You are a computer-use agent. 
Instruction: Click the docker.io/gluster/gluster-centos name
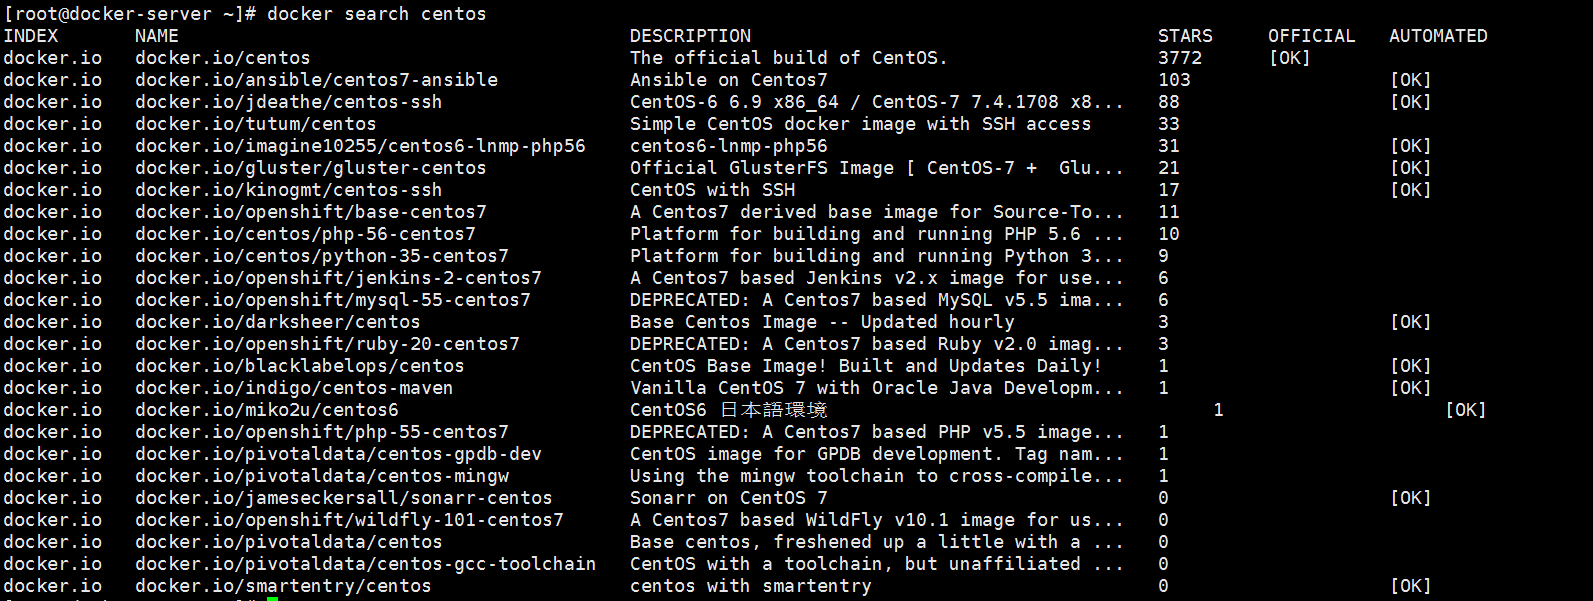[x=310, y=168]
